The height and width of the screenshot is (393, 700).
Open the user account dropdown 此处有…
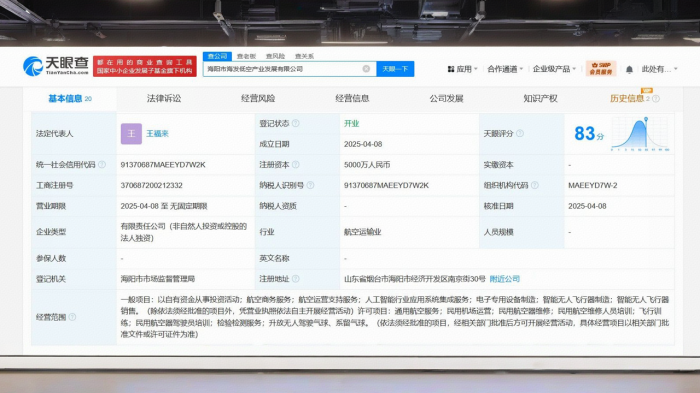(659, 69)
